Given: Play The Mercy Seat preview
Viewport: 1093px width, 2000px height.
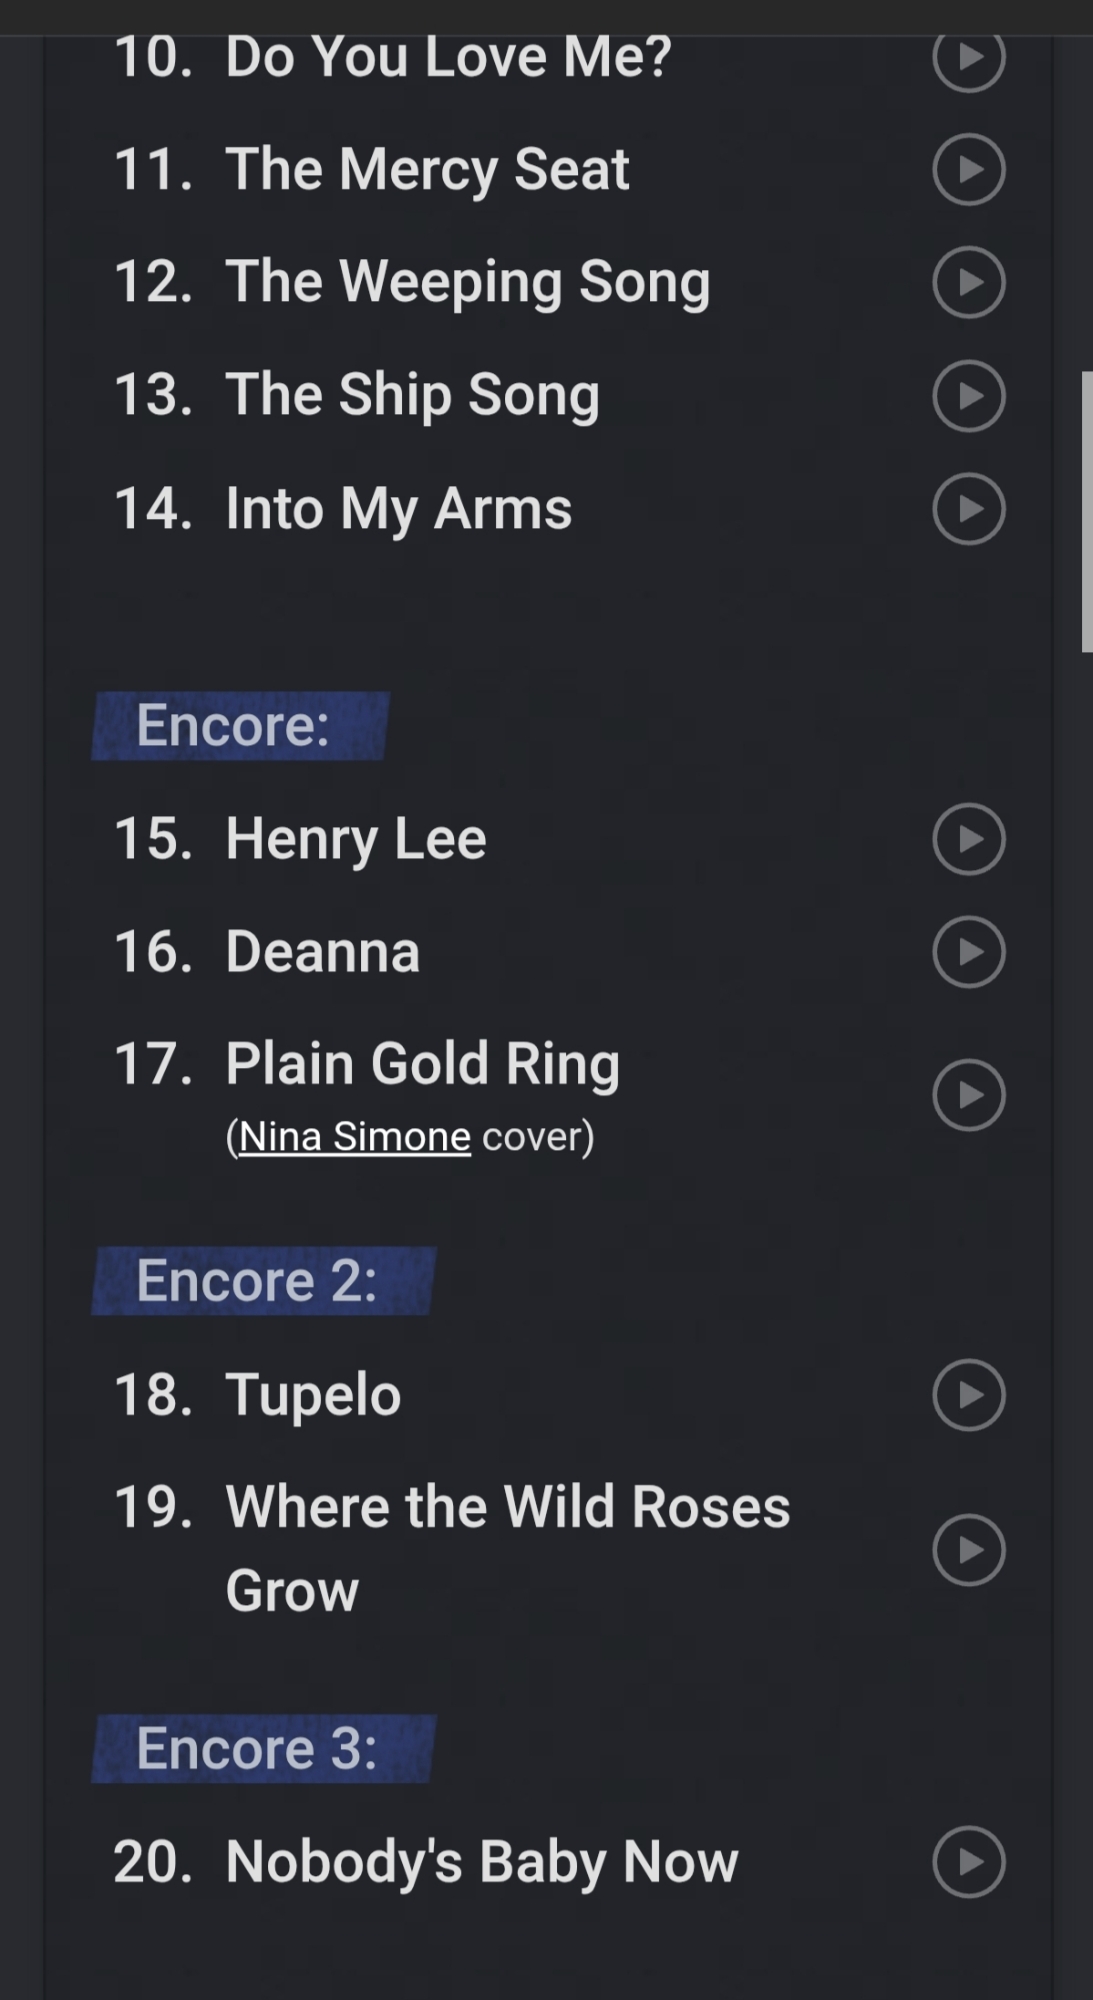Looking at the screenshot, I should pos(968,169).
